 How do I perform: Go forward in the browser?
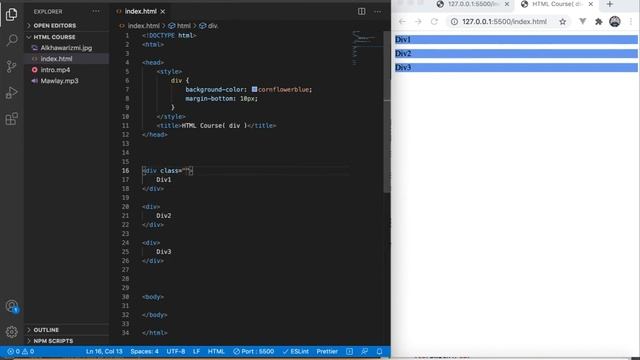418,22
